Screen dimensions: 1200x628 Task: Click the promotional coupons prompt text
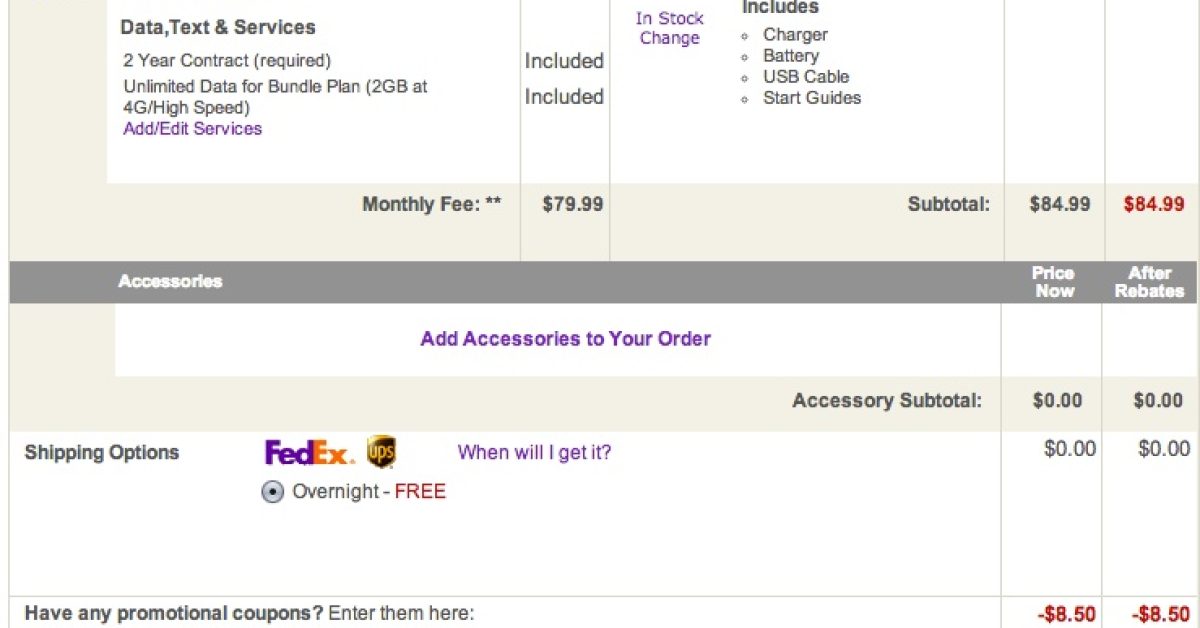(x=249, y=613)
